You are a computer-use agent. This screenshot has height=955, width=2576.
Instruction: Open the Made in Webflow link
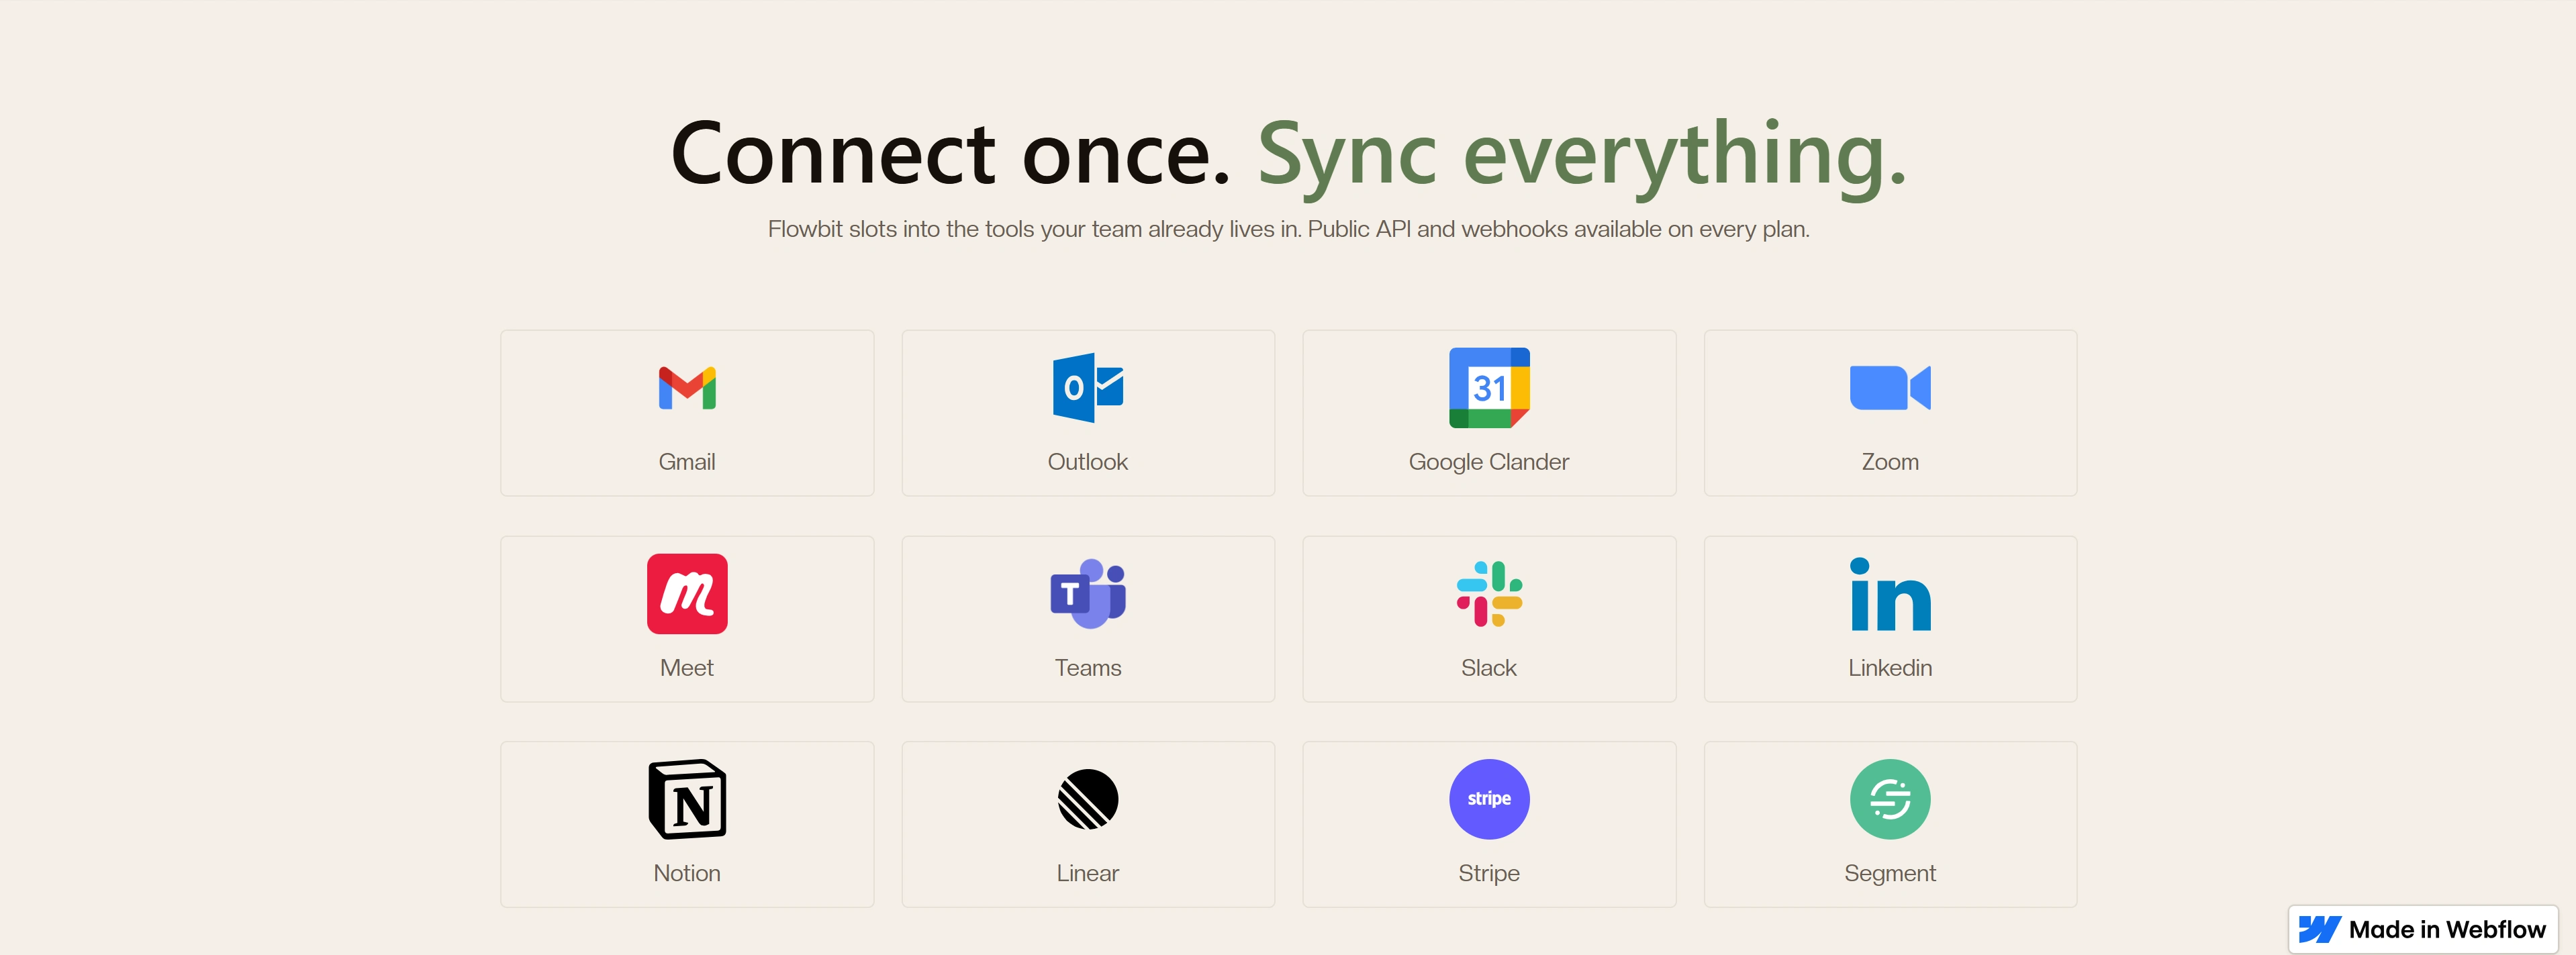(2423, 930)
